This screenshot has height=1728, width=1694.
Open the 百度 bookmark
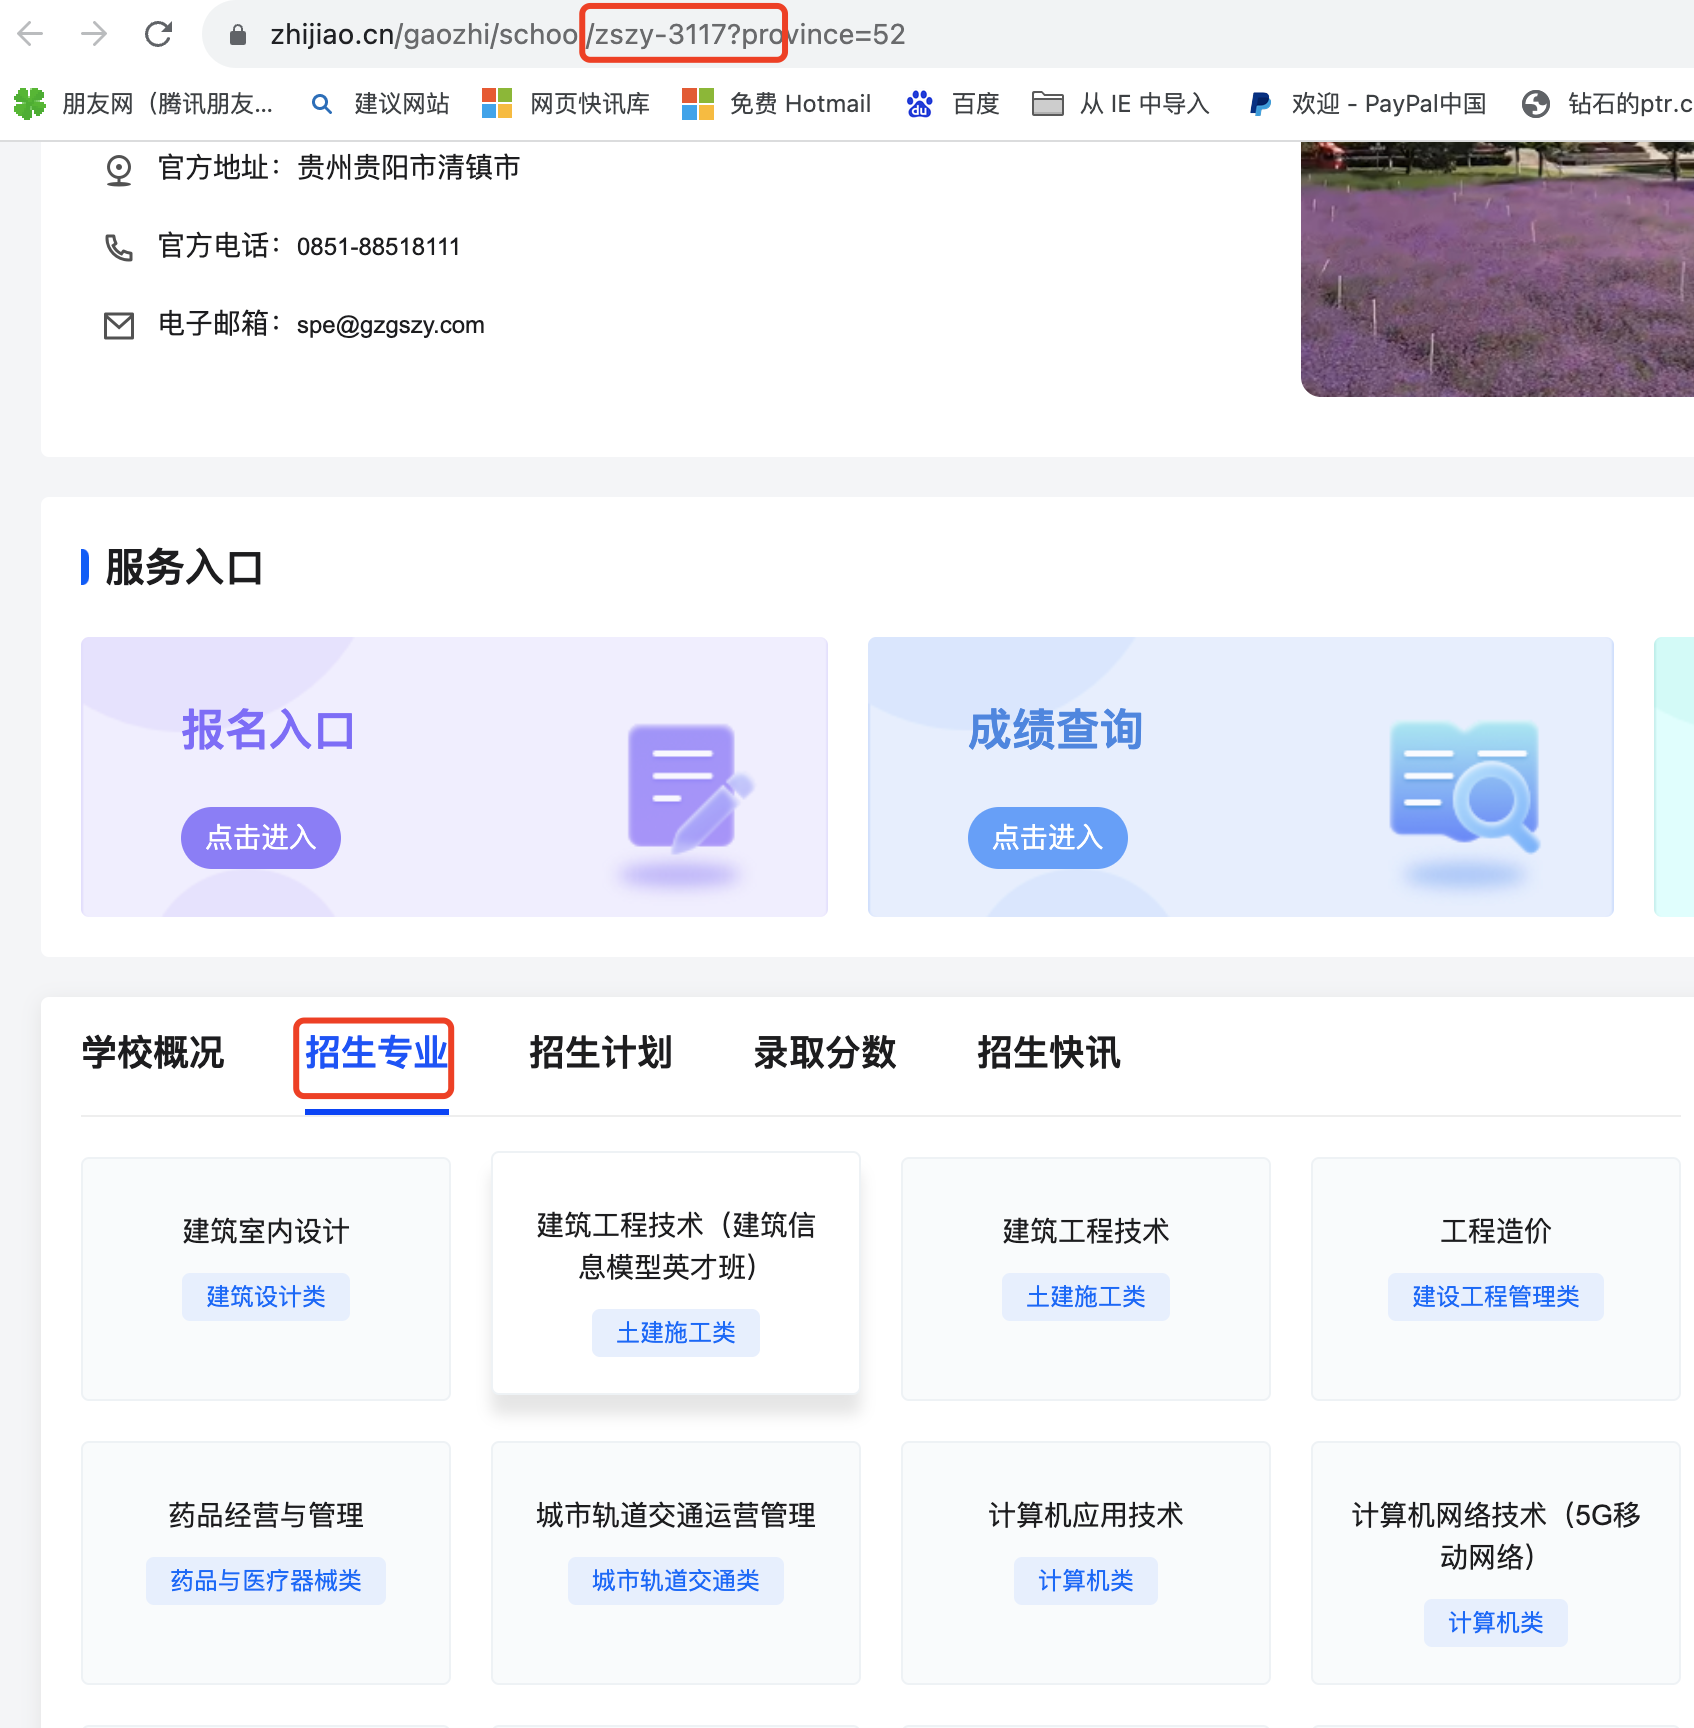[952, 104]
